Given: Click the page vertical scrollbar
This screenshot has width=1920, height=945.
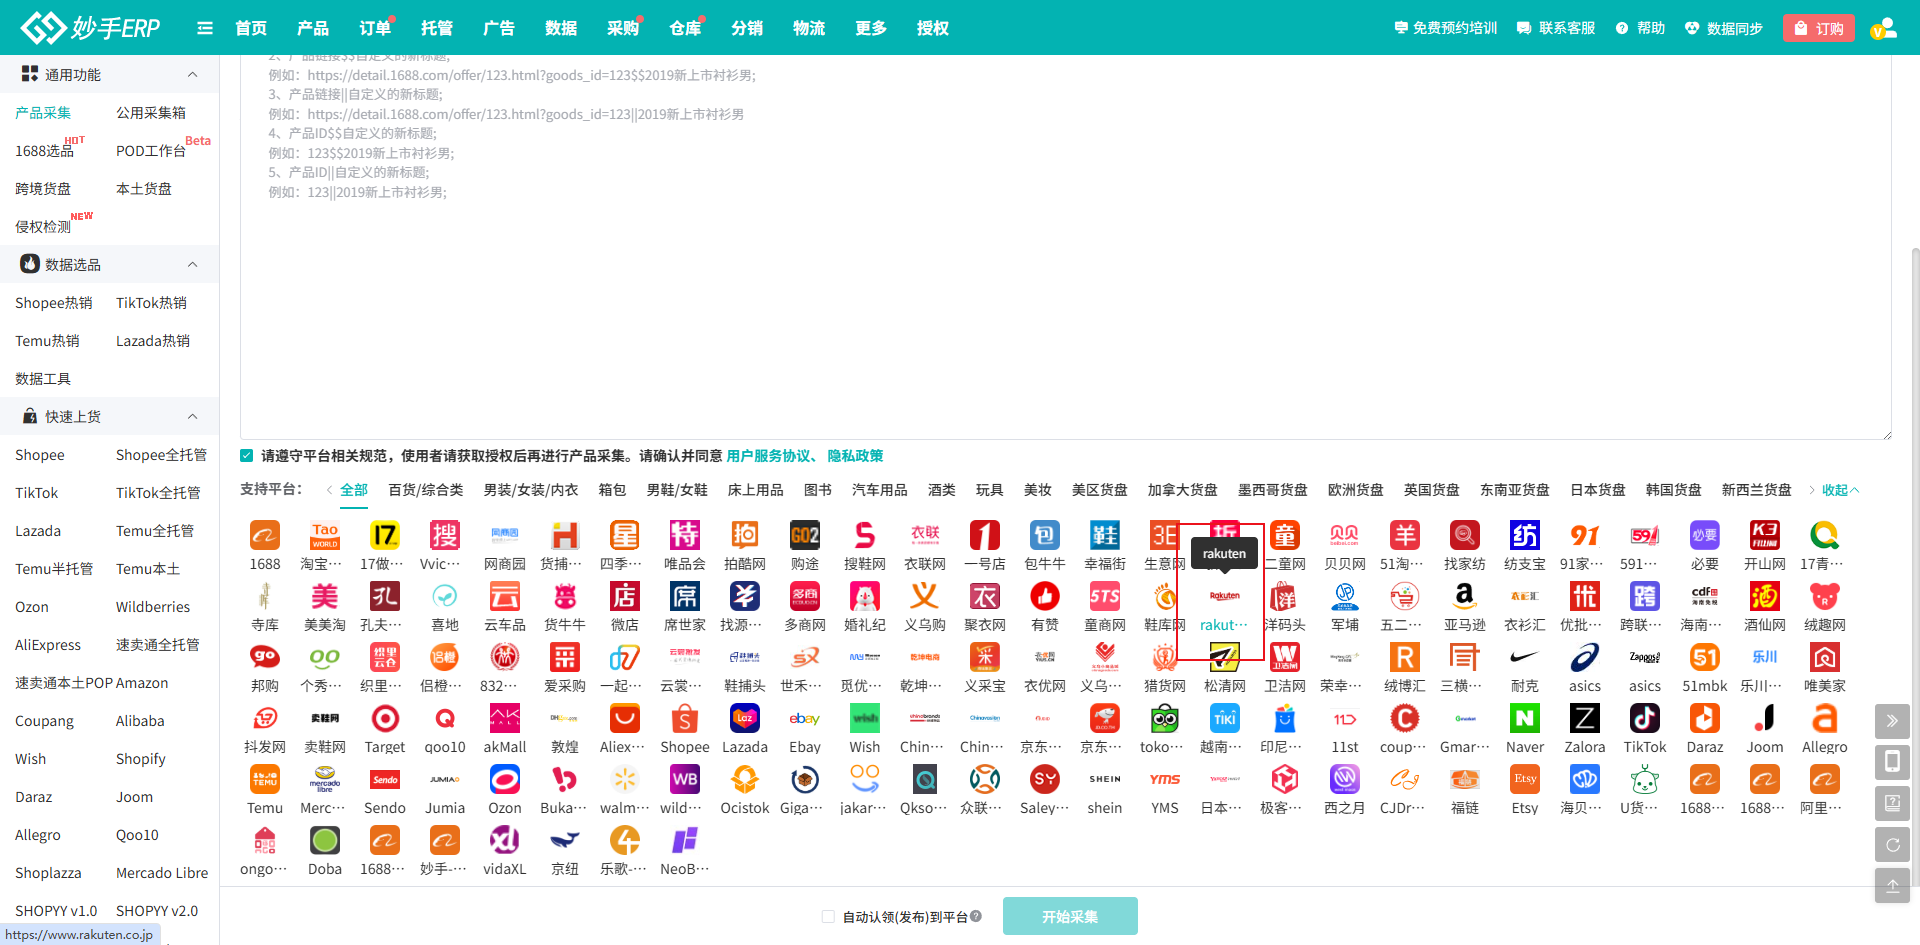Looking at the screenshot, I should click(x=1915, y=565).
